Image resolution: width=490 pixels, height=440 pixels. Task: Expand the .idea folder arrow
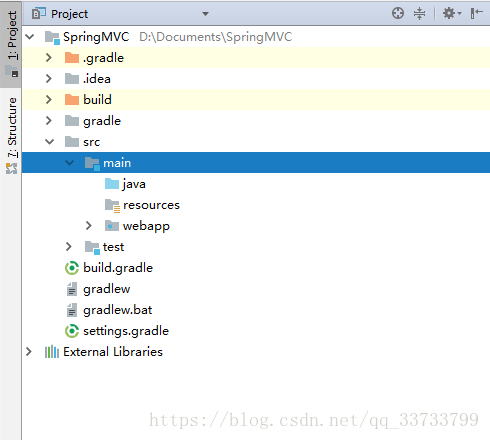pyautogui.click(x=49, y=79)
